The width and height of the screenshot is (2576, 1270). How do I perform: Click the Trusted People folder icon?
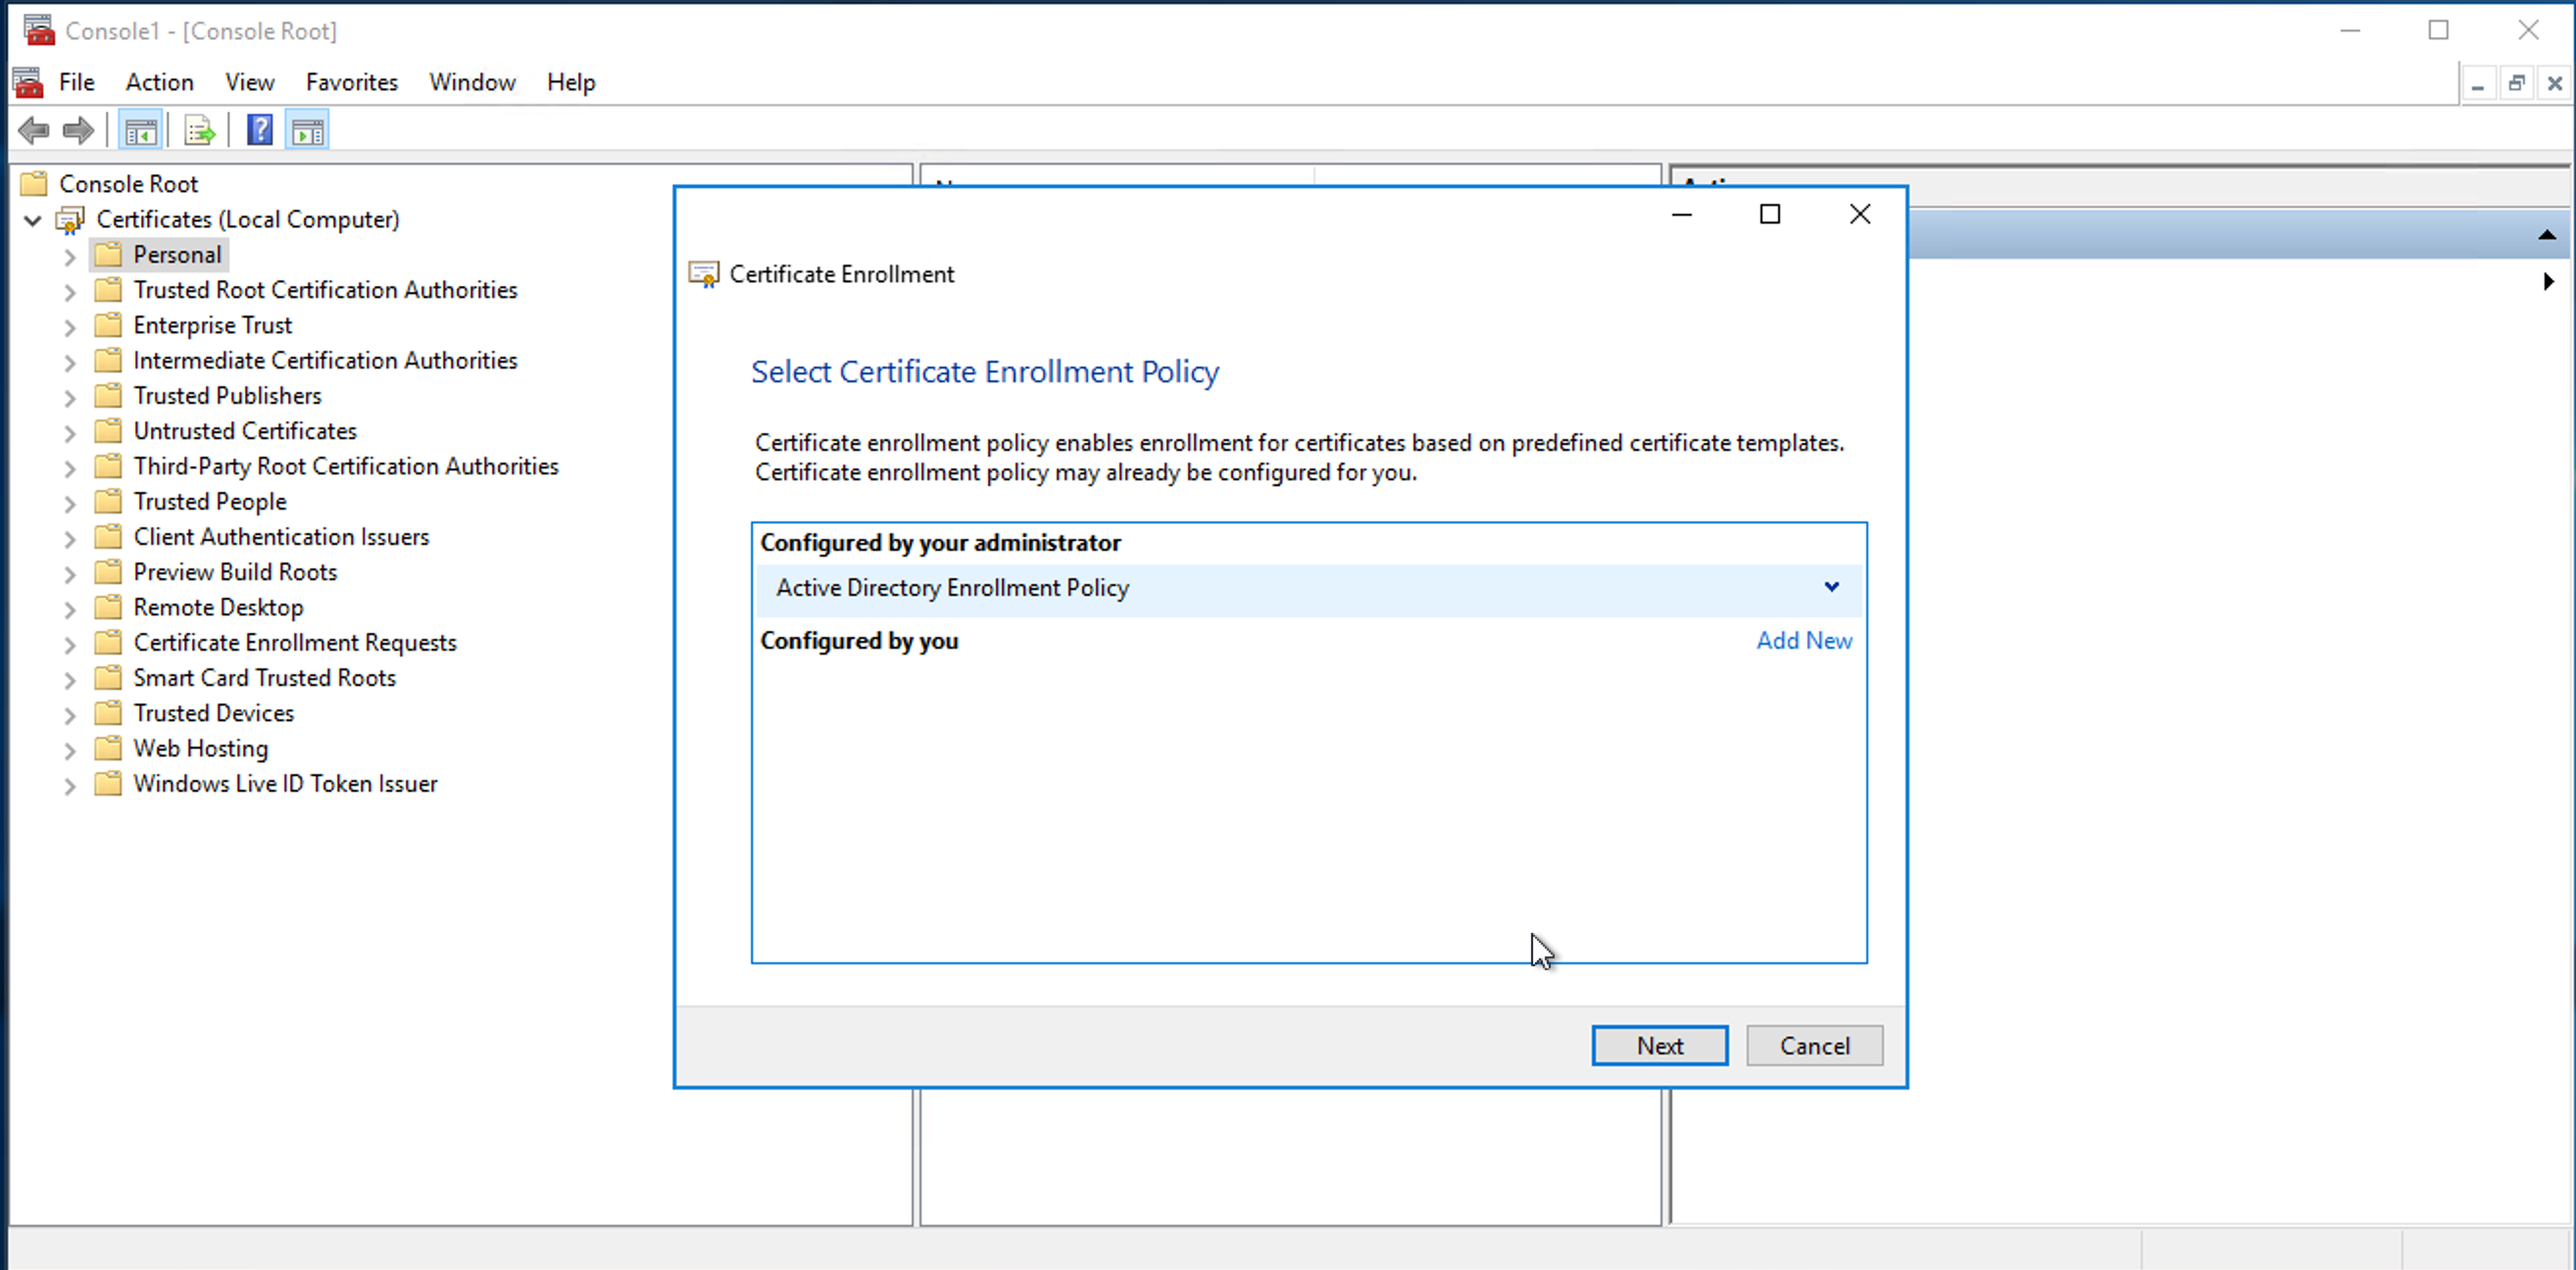click(108, 501)
